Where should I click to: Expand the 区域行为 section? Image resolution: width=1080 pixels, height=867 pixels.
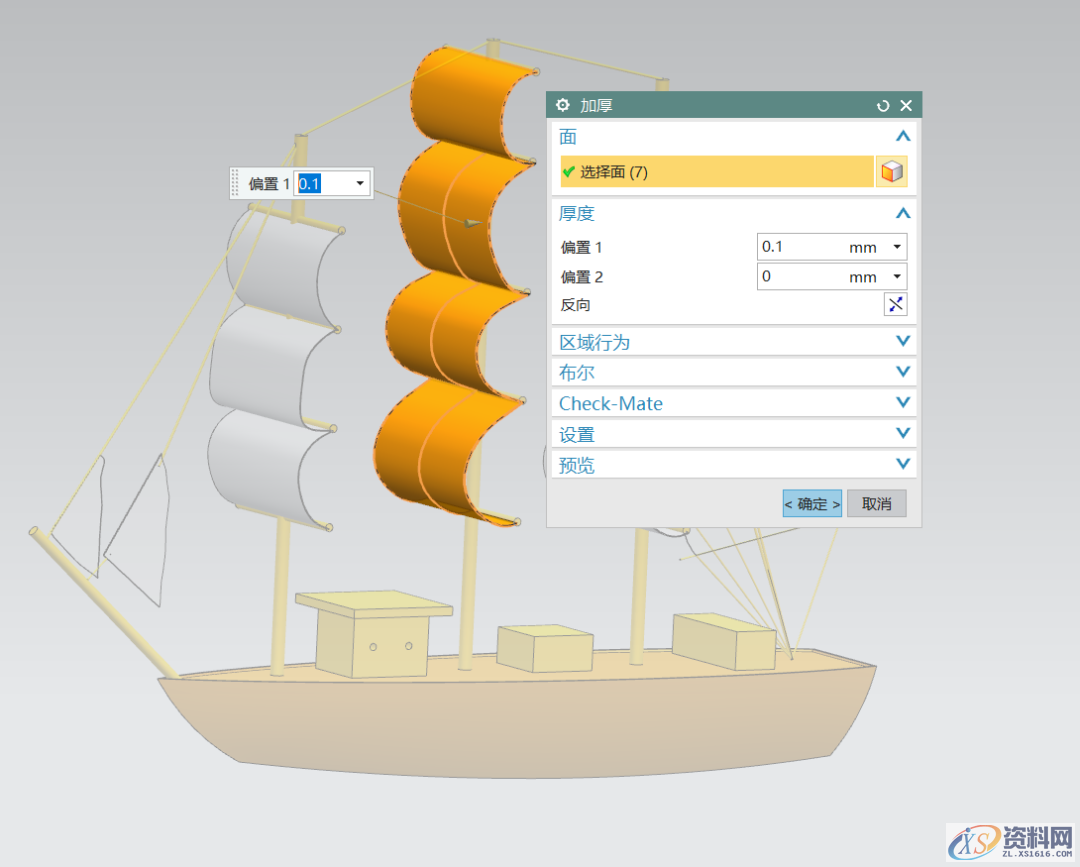pos(903,342)
